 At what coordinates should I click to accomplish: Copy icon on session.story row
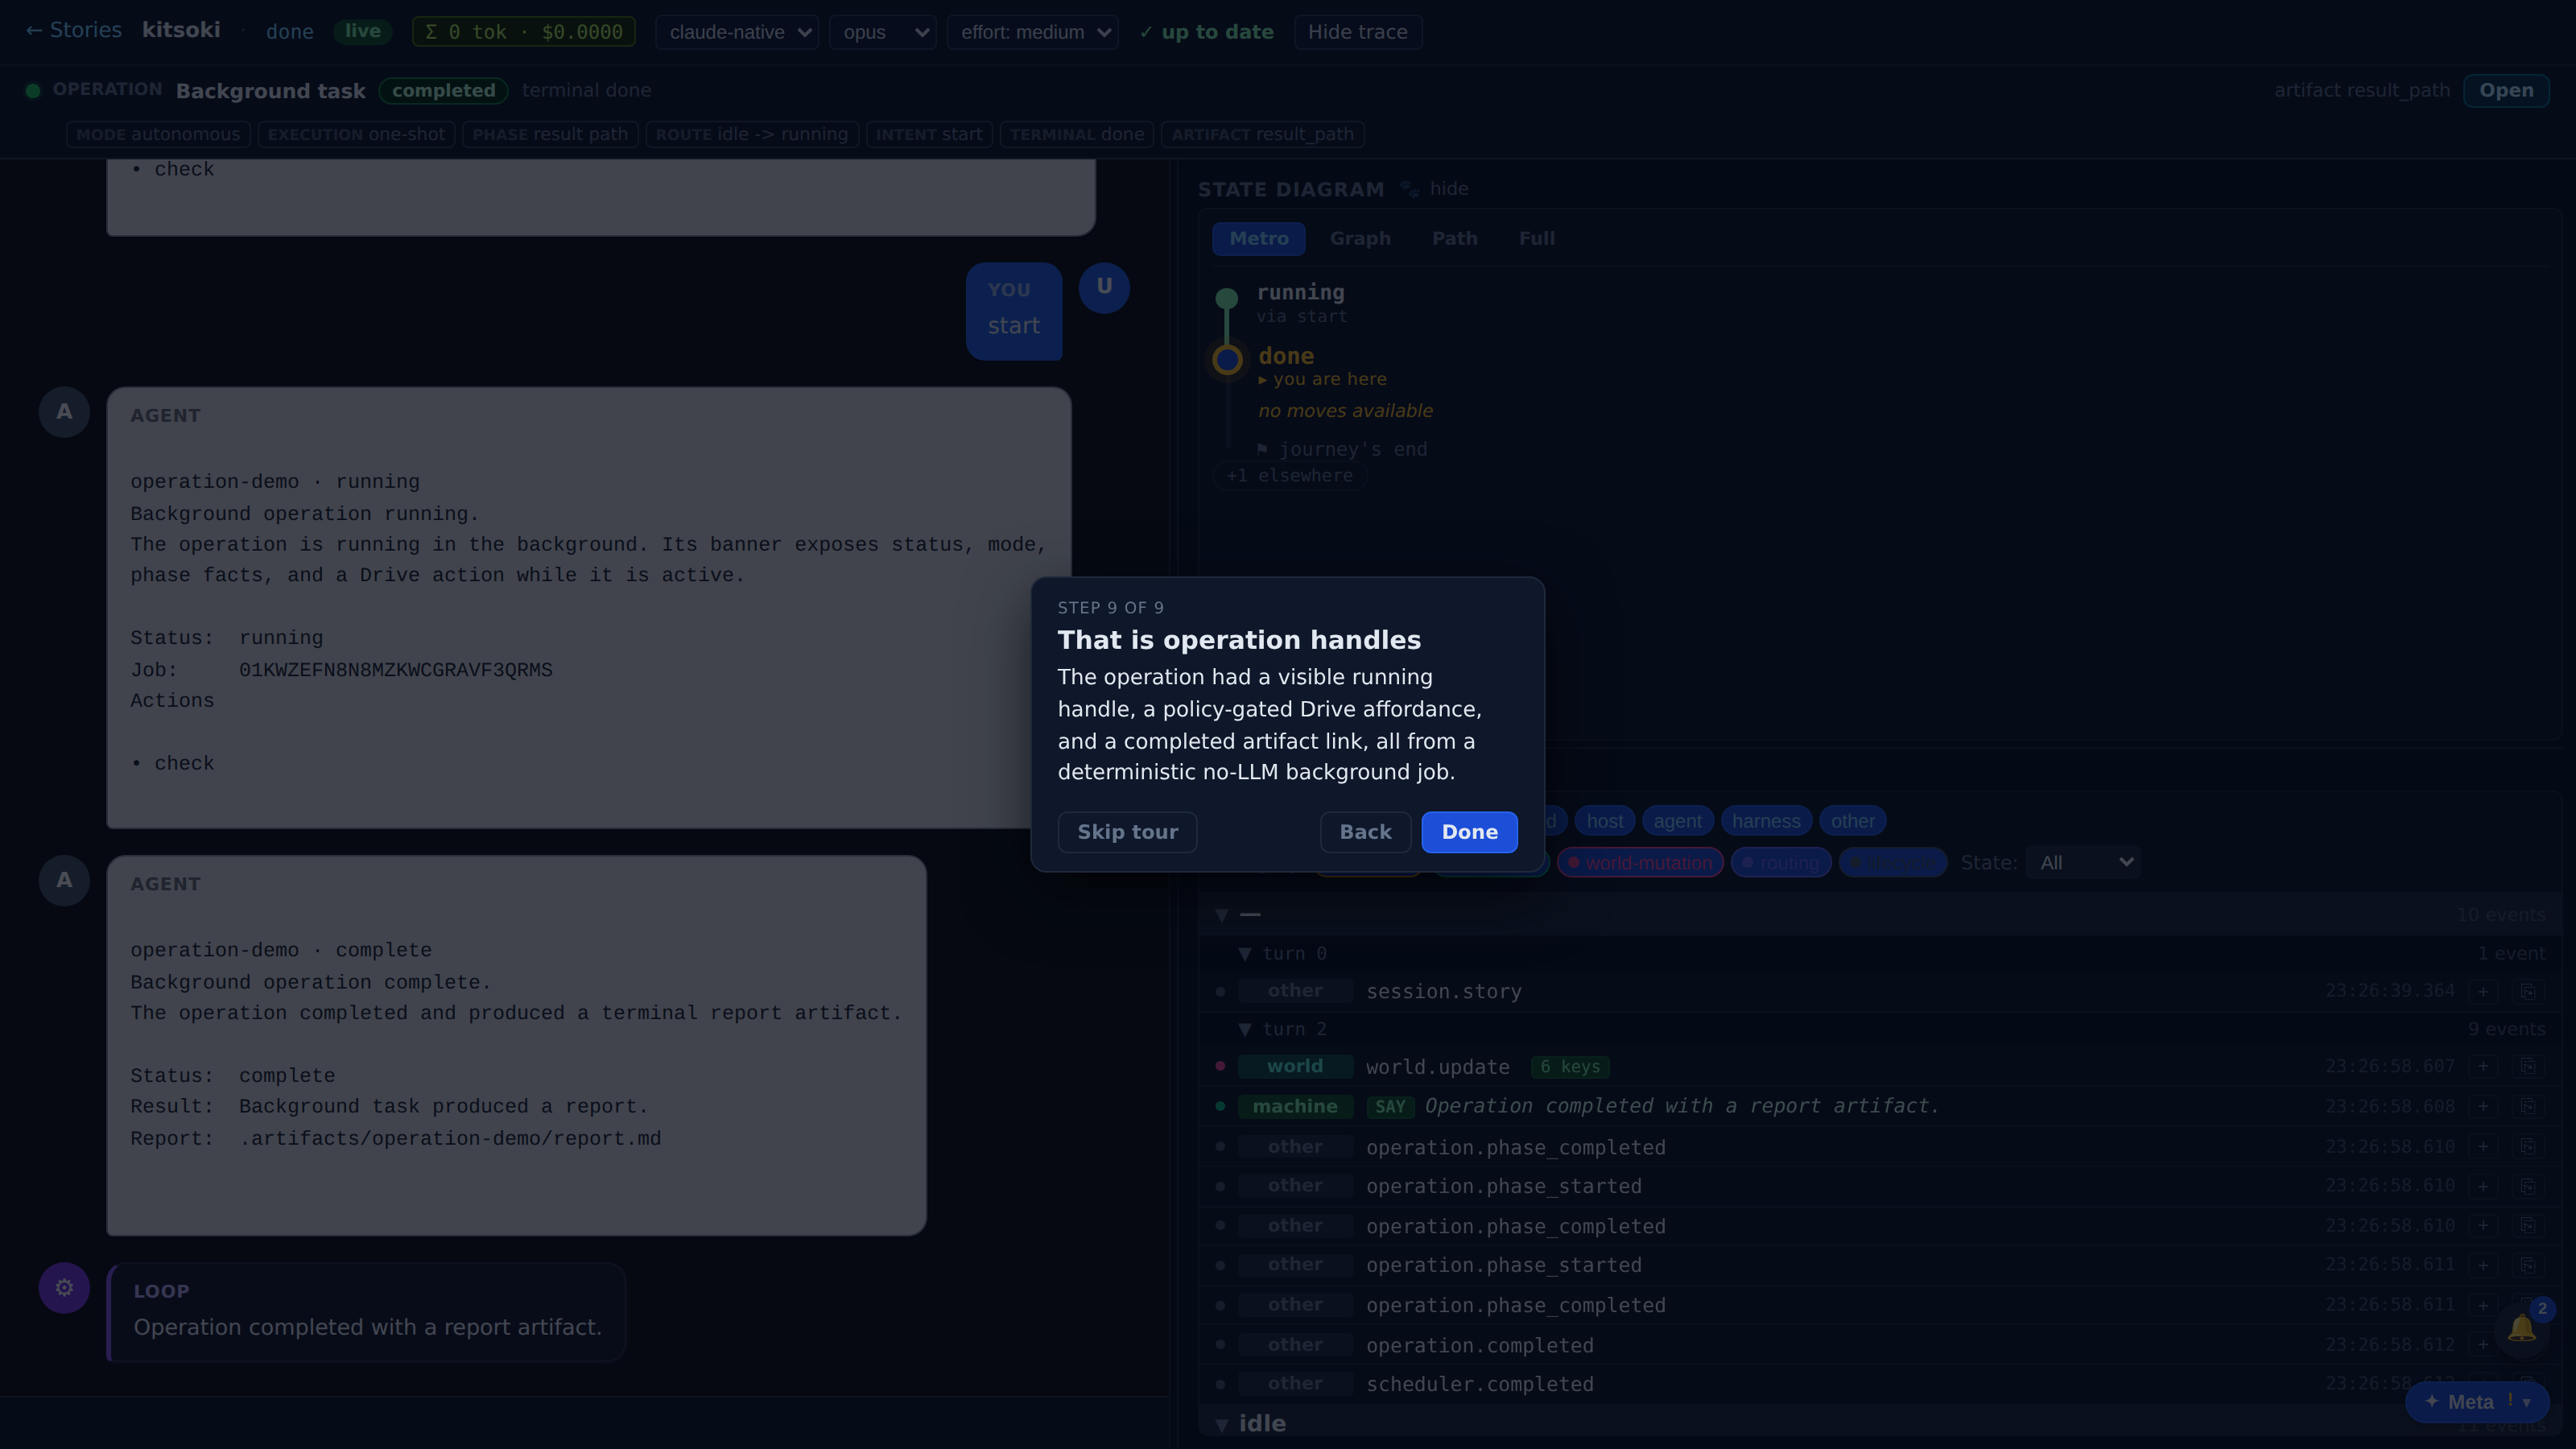[2527, 992]
